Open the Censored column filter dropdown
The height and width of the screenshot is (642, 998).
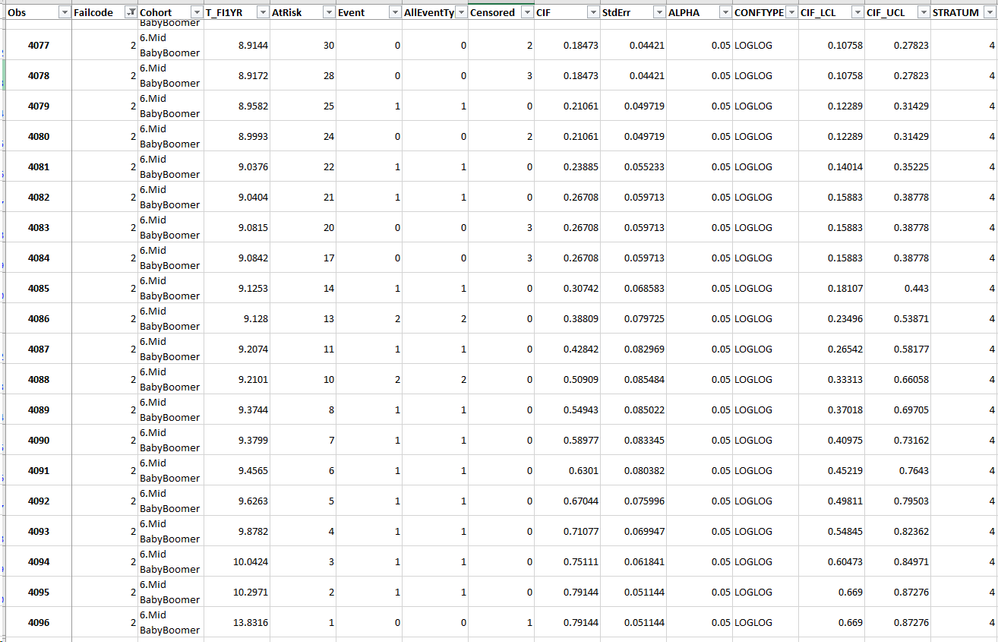click(528, 12)
